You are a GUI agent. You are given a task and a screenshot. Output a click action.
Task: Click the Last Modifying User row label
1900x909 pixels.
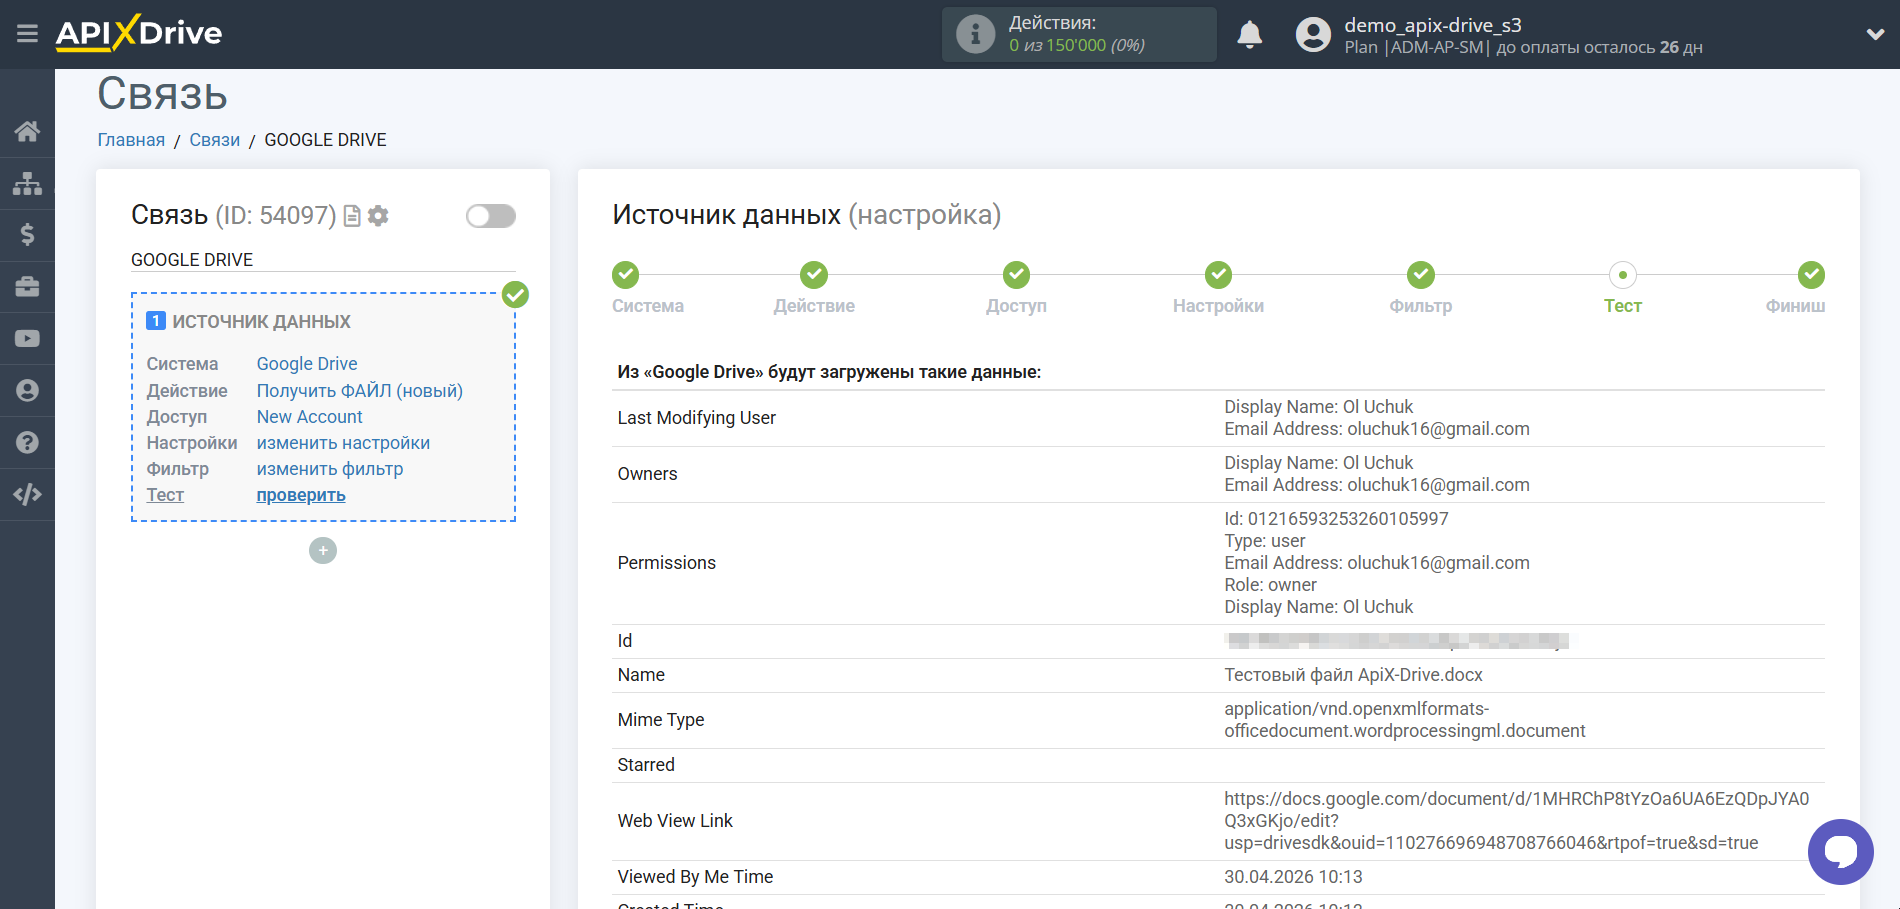tap(697, 418)
